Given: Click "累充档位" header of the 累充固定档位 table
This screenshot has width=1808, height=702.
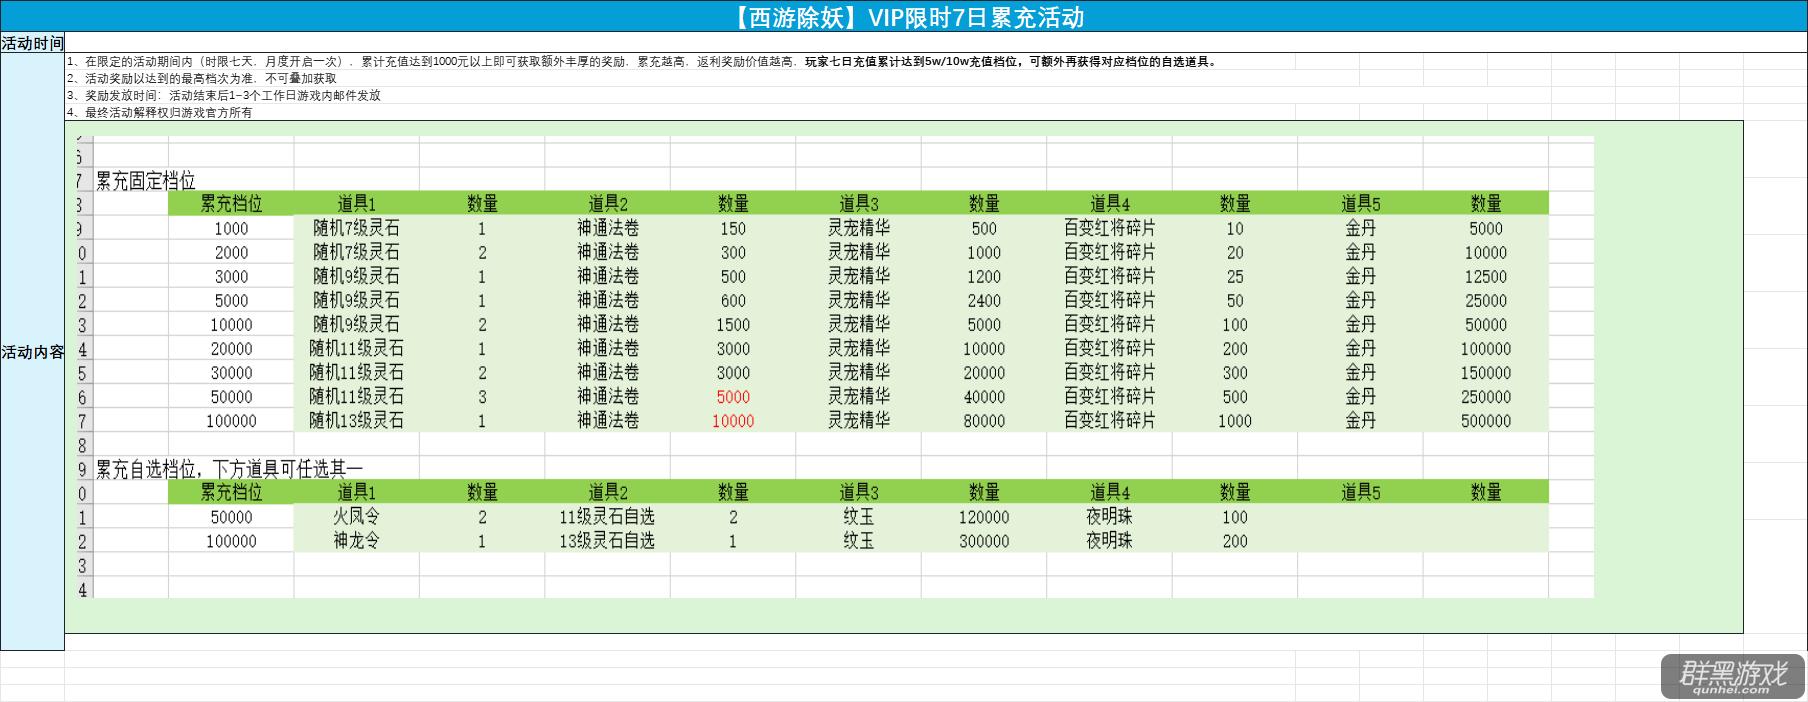Looking at the screenshot, I should pos(231,204).
